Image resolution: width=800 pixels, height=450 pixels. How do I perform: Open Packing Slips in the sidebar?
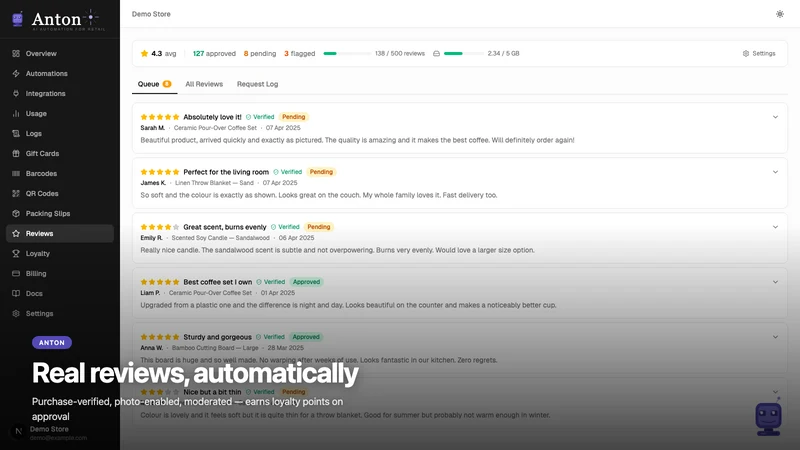(60, 213)
